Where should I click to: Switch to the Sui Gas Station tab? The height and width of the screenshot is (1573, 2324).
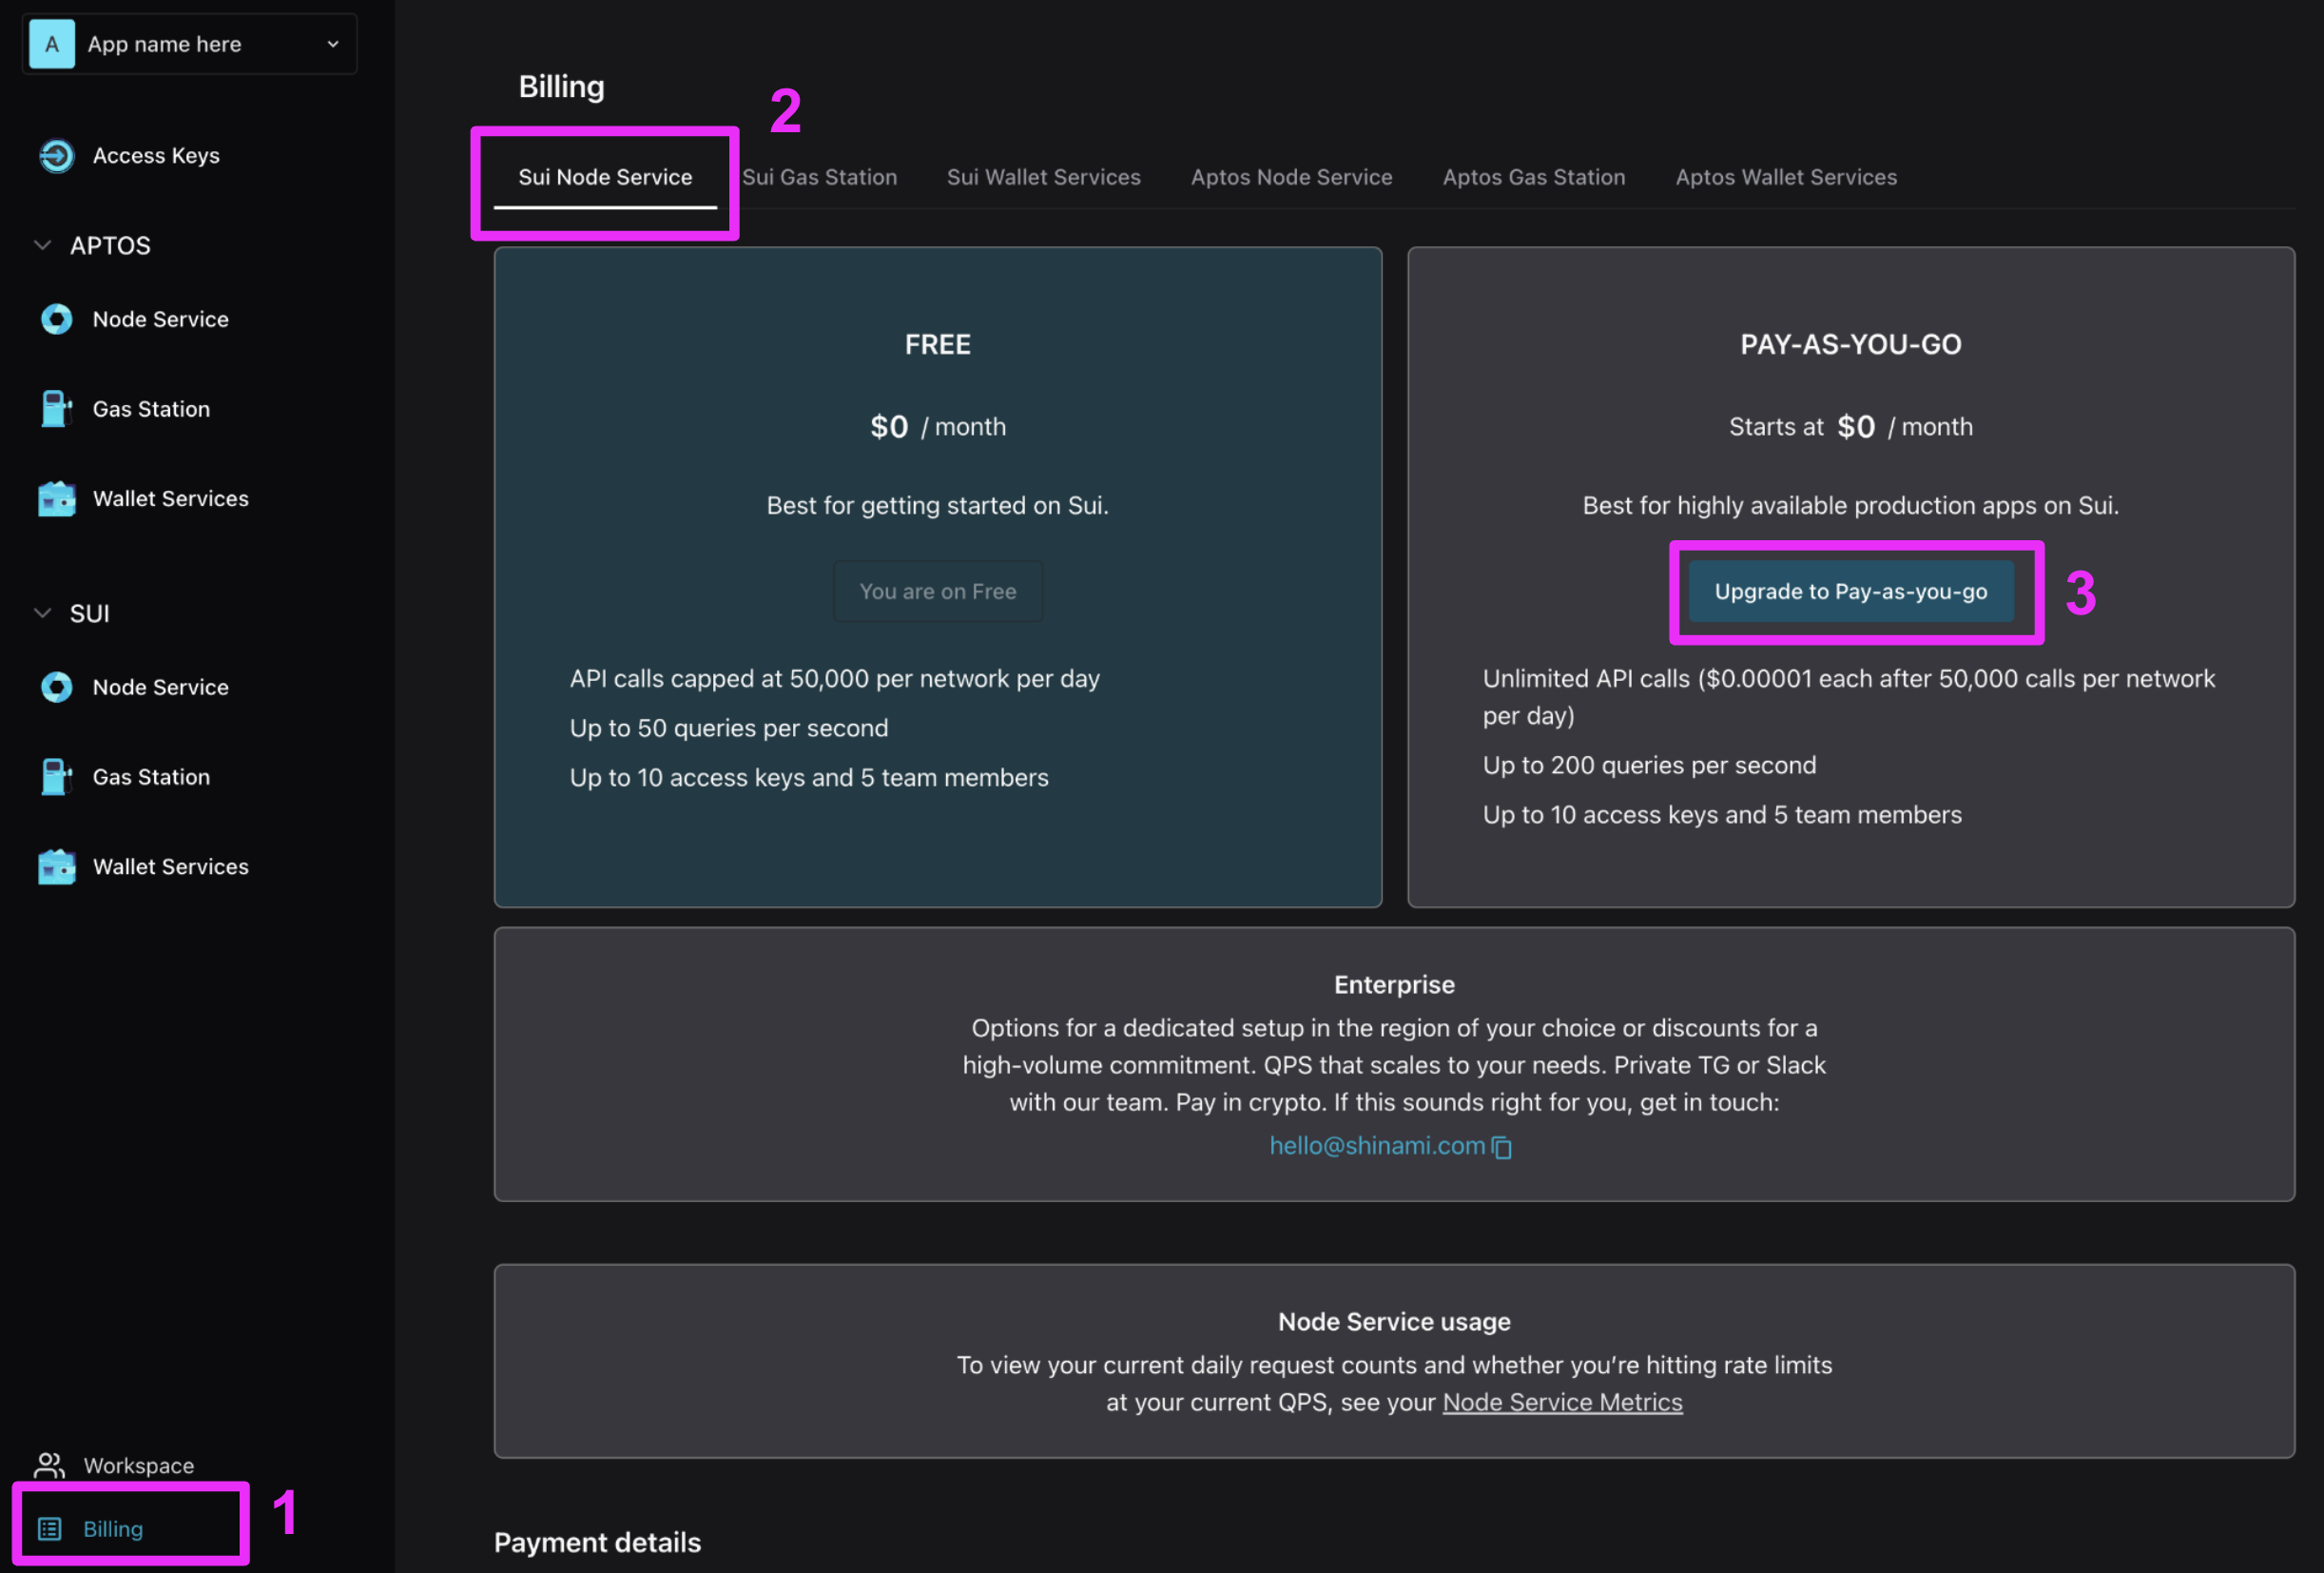820,177
